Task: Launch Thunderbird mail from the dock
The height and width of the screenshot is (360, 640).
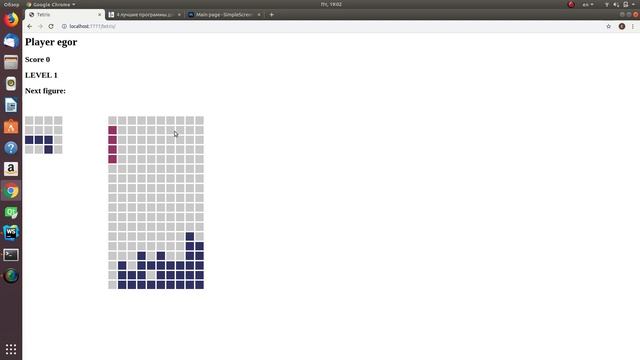Action: [11, 41]
